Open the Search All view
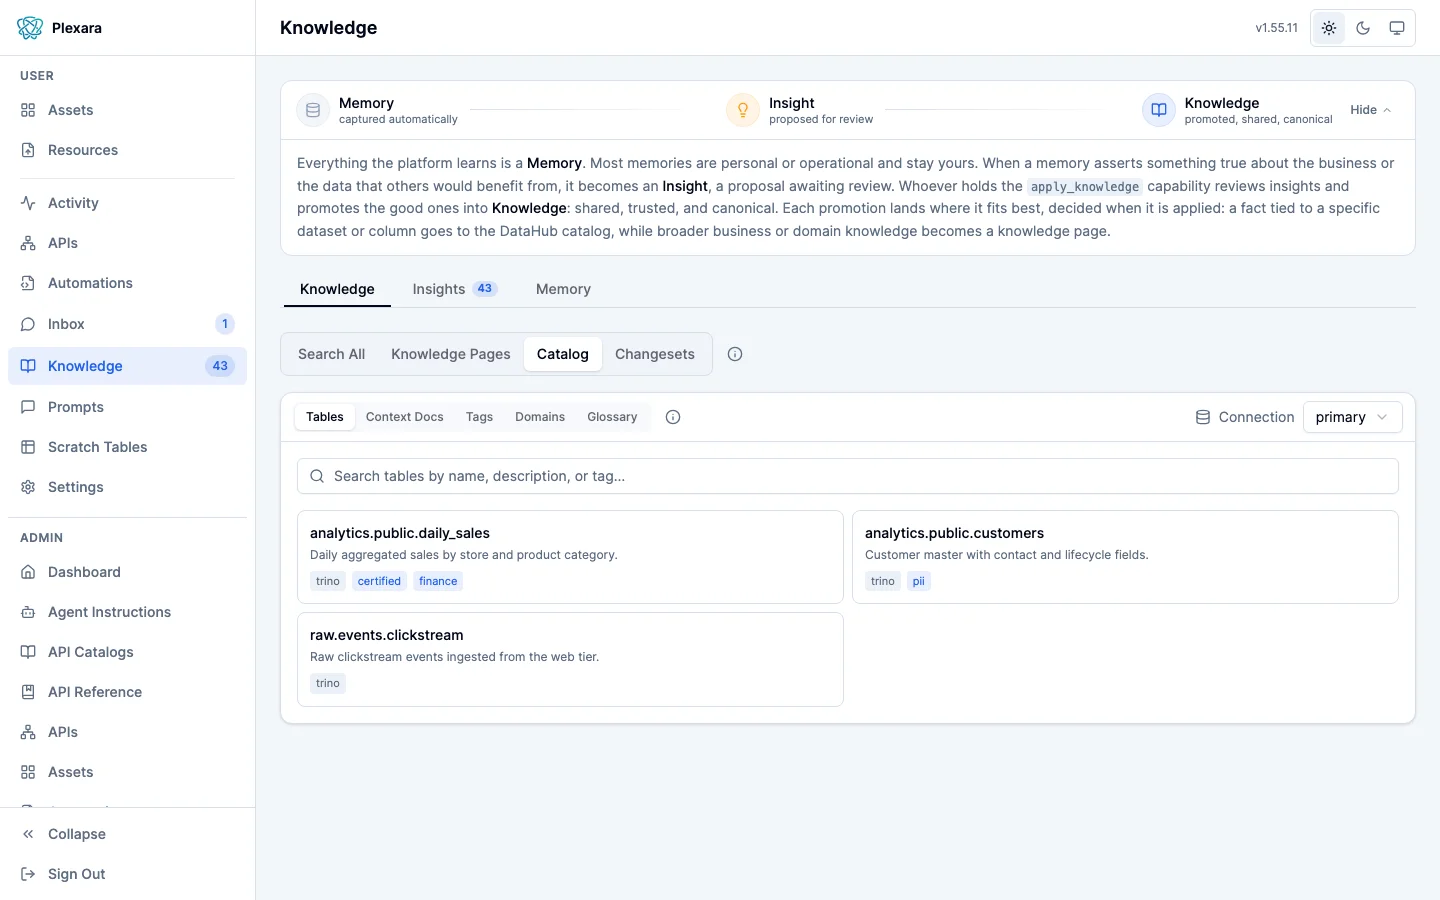 (x=332, y=354)
